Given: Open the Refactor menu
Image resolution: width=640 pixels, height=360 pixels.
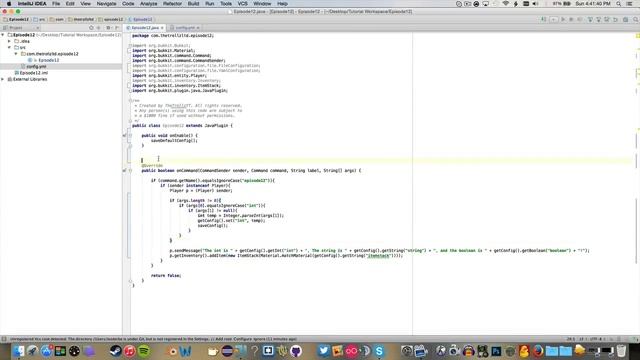Looking at the screenshot, I should pyautogui.click(x=172, y=4).
